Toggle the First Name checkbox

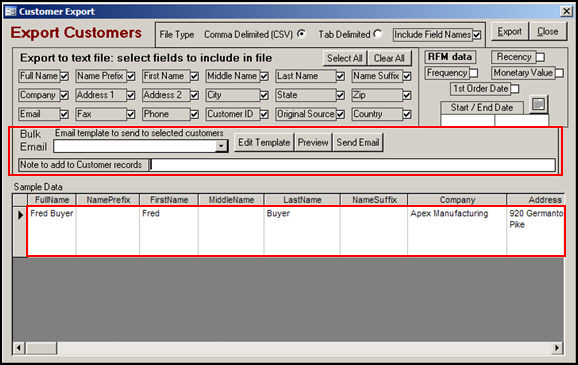(195, 76)
